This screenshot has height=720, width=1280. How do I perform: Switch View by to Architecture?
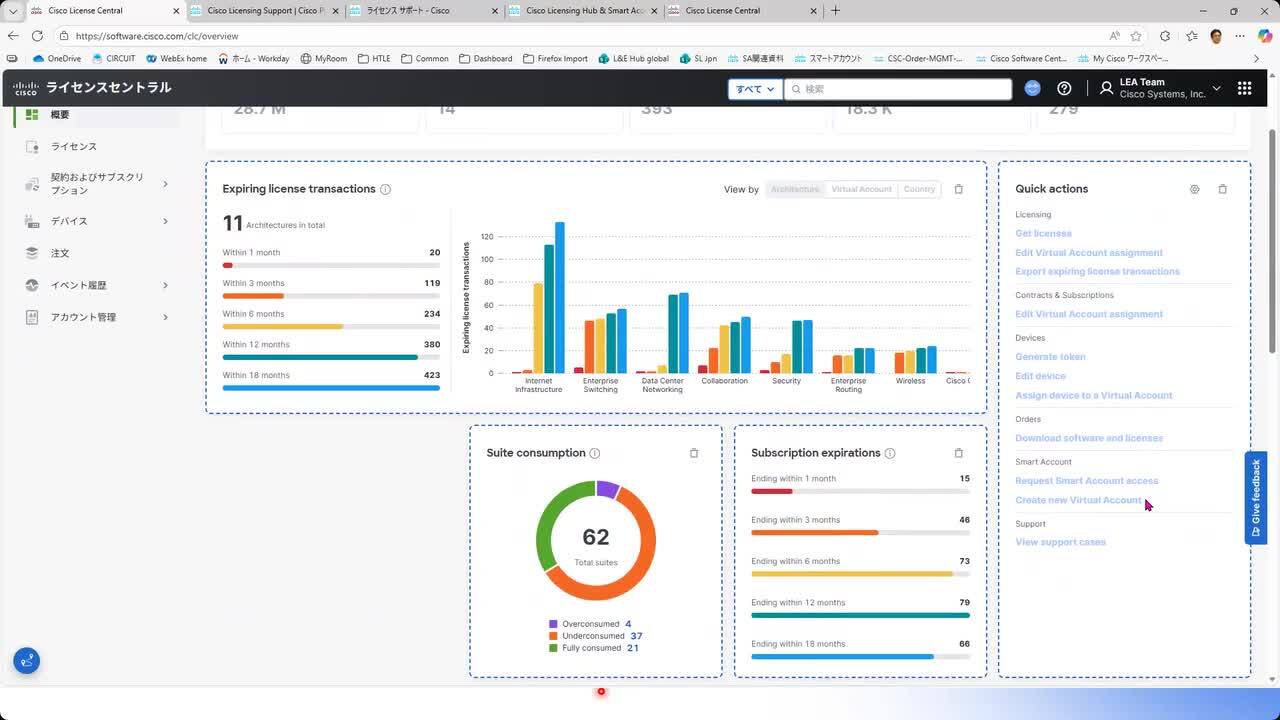point(795,189)
